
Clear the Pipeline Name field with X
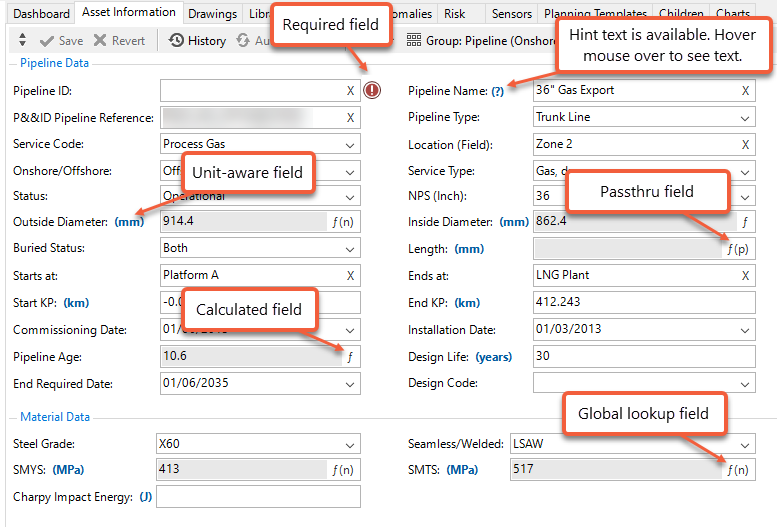745,91
